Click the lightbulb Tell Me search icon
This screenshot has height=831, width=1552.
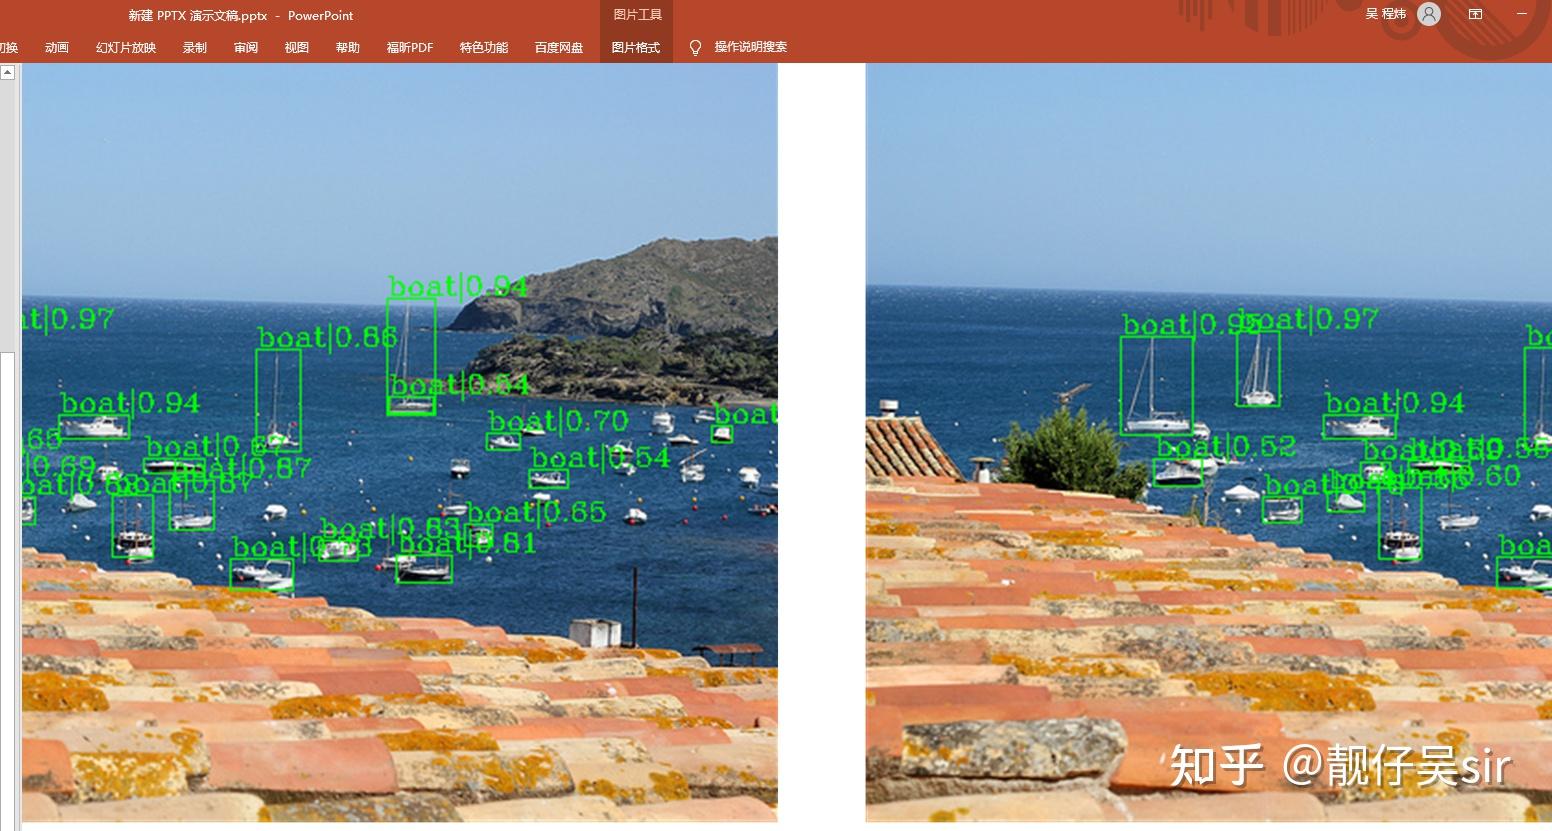pyautogui.click(x=696, y=48)
